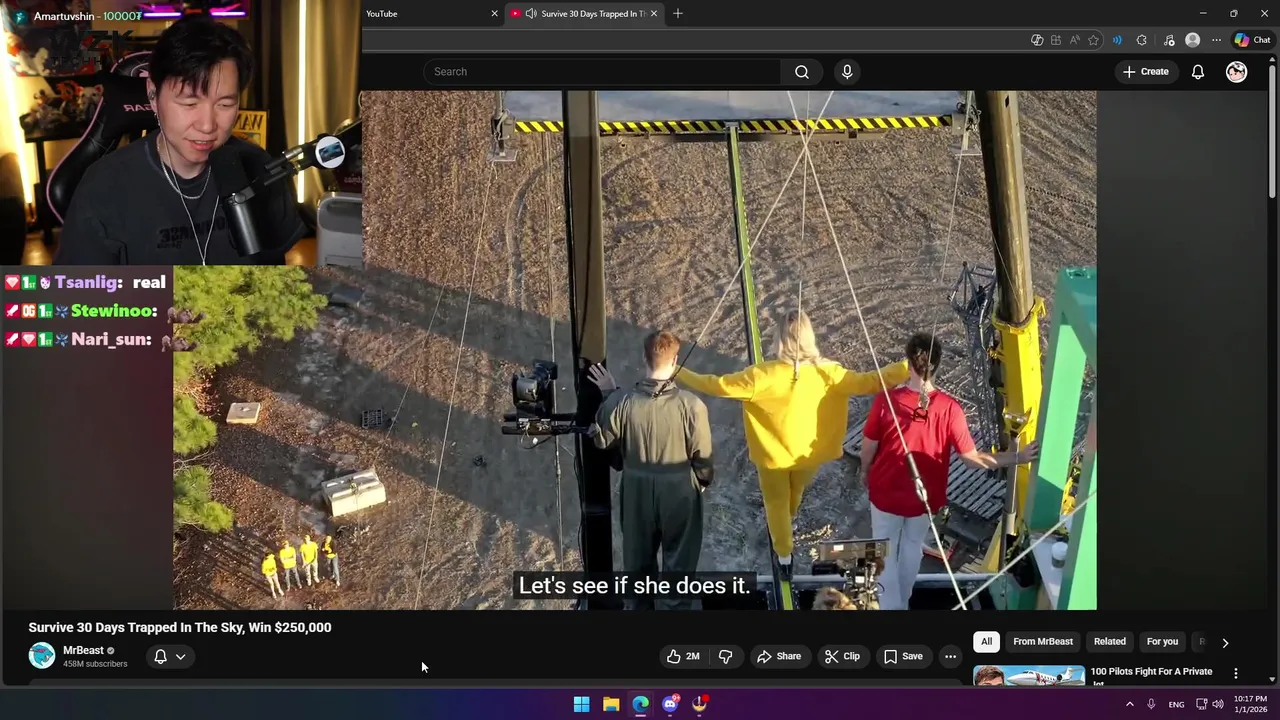Like the video with thumbs-up 2M
1280x720 pixels.
coord(683,656)
